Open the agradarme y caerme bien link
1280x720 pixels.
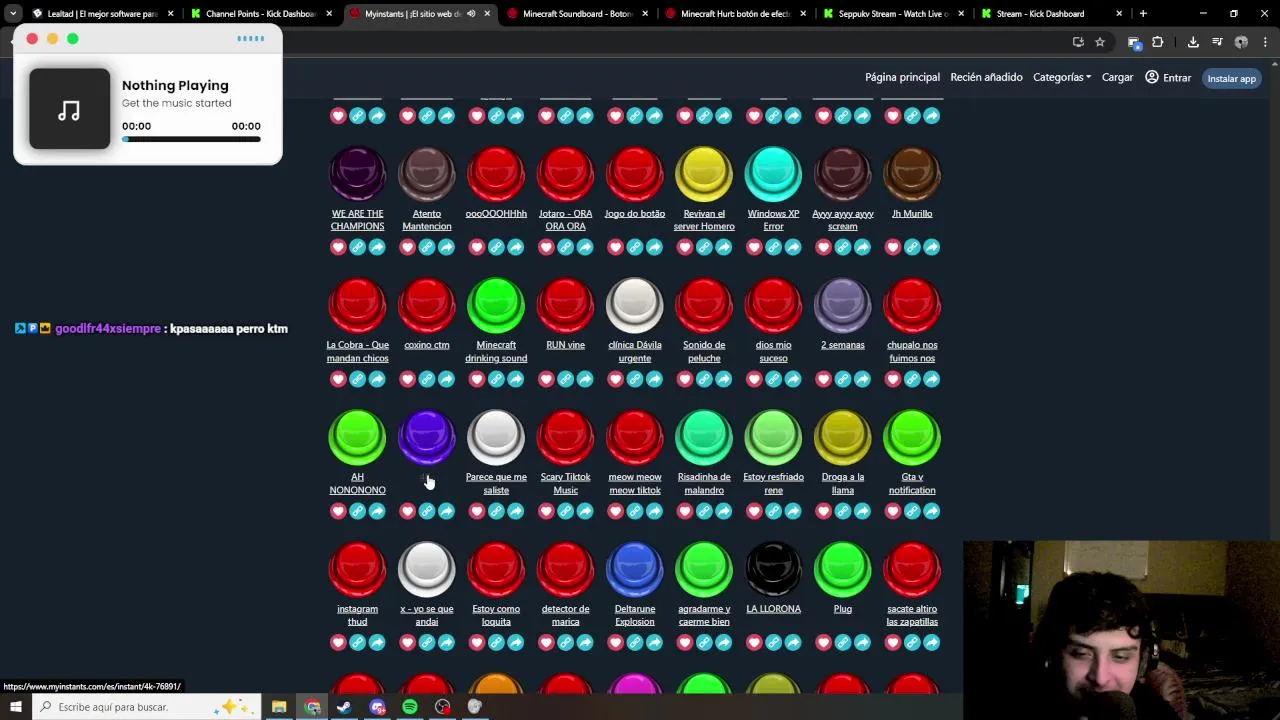click(704, 615)
